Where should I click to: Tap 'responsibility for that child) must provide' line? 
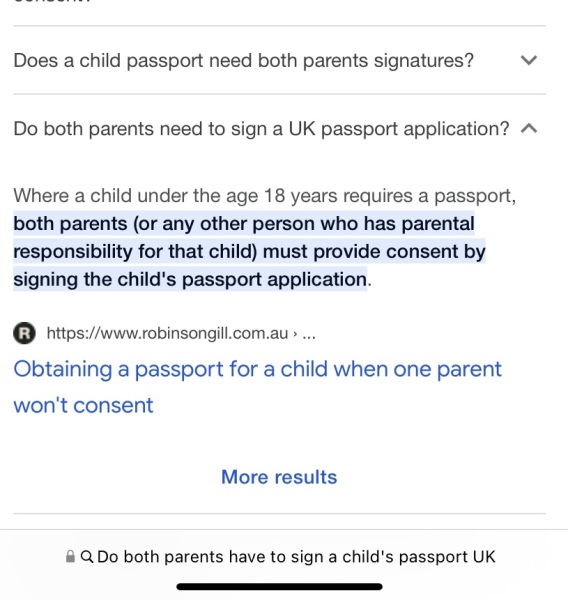[250, 251]
